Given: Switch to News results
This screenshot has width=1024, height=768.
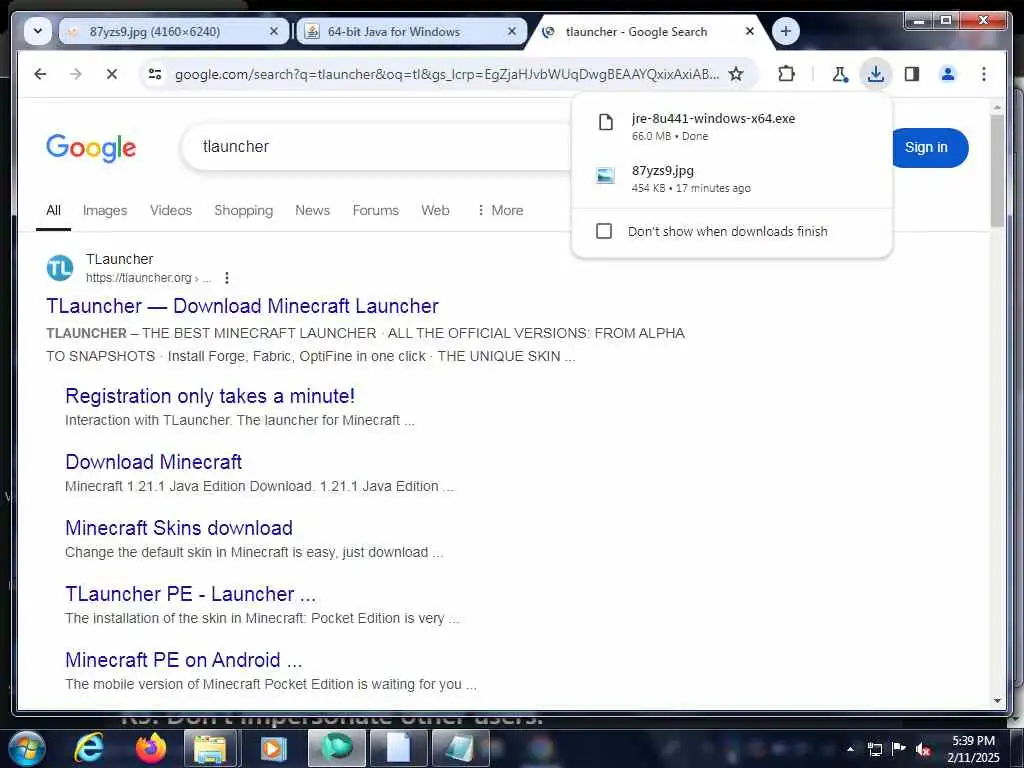Looking at the screenshot, I should (313, 210).
